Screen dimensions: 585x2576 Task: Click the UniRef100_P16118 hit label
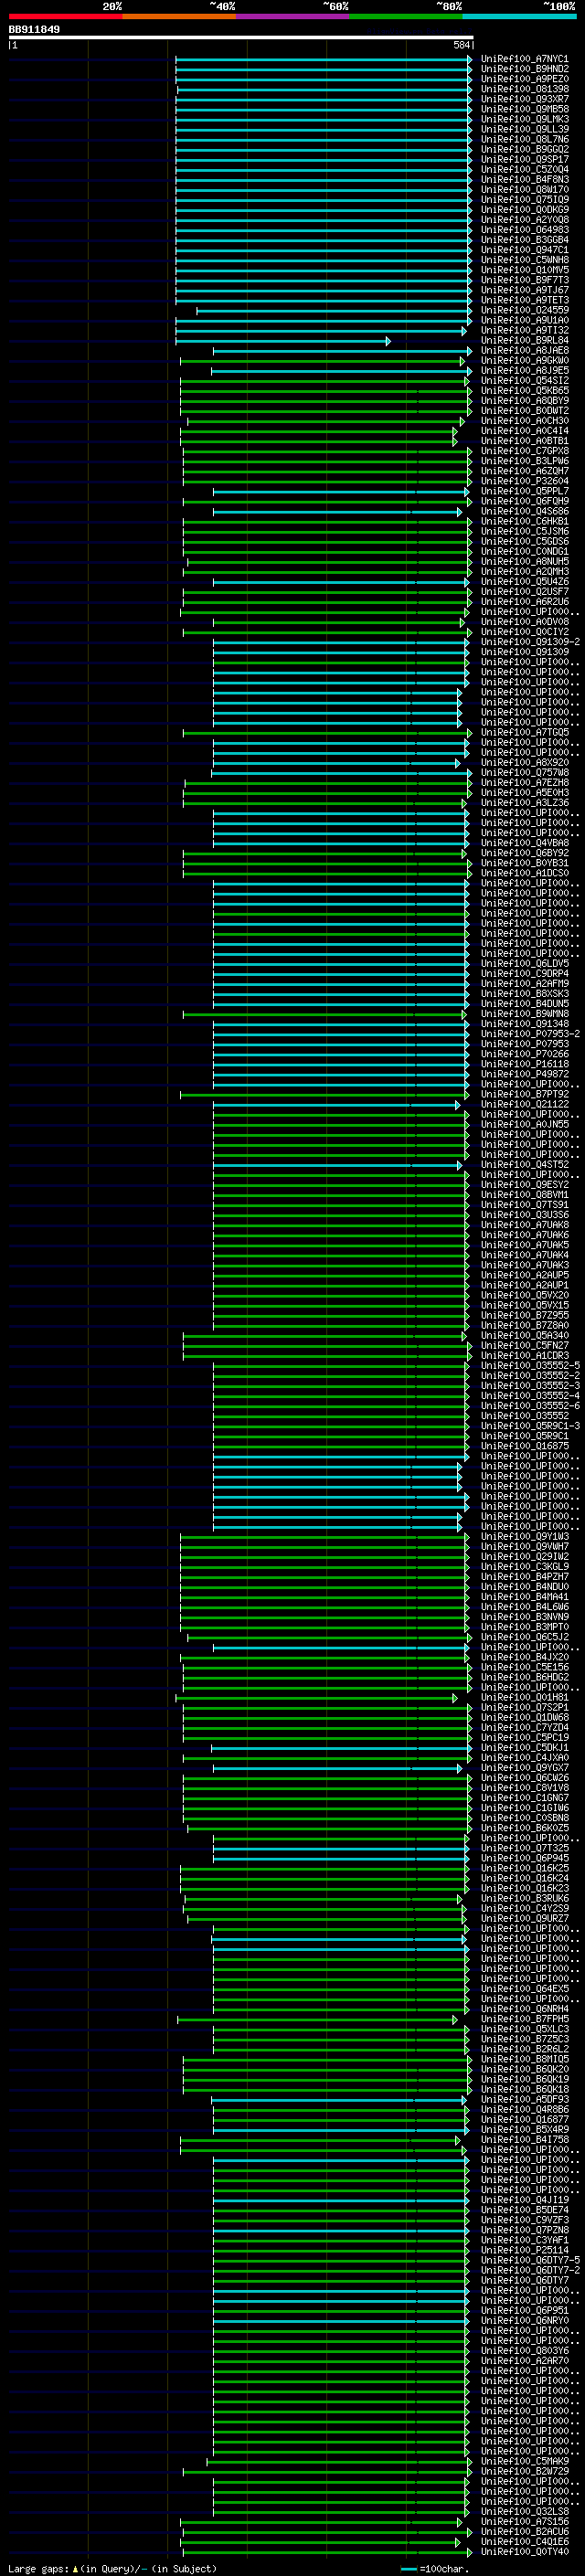point(524,1063)
